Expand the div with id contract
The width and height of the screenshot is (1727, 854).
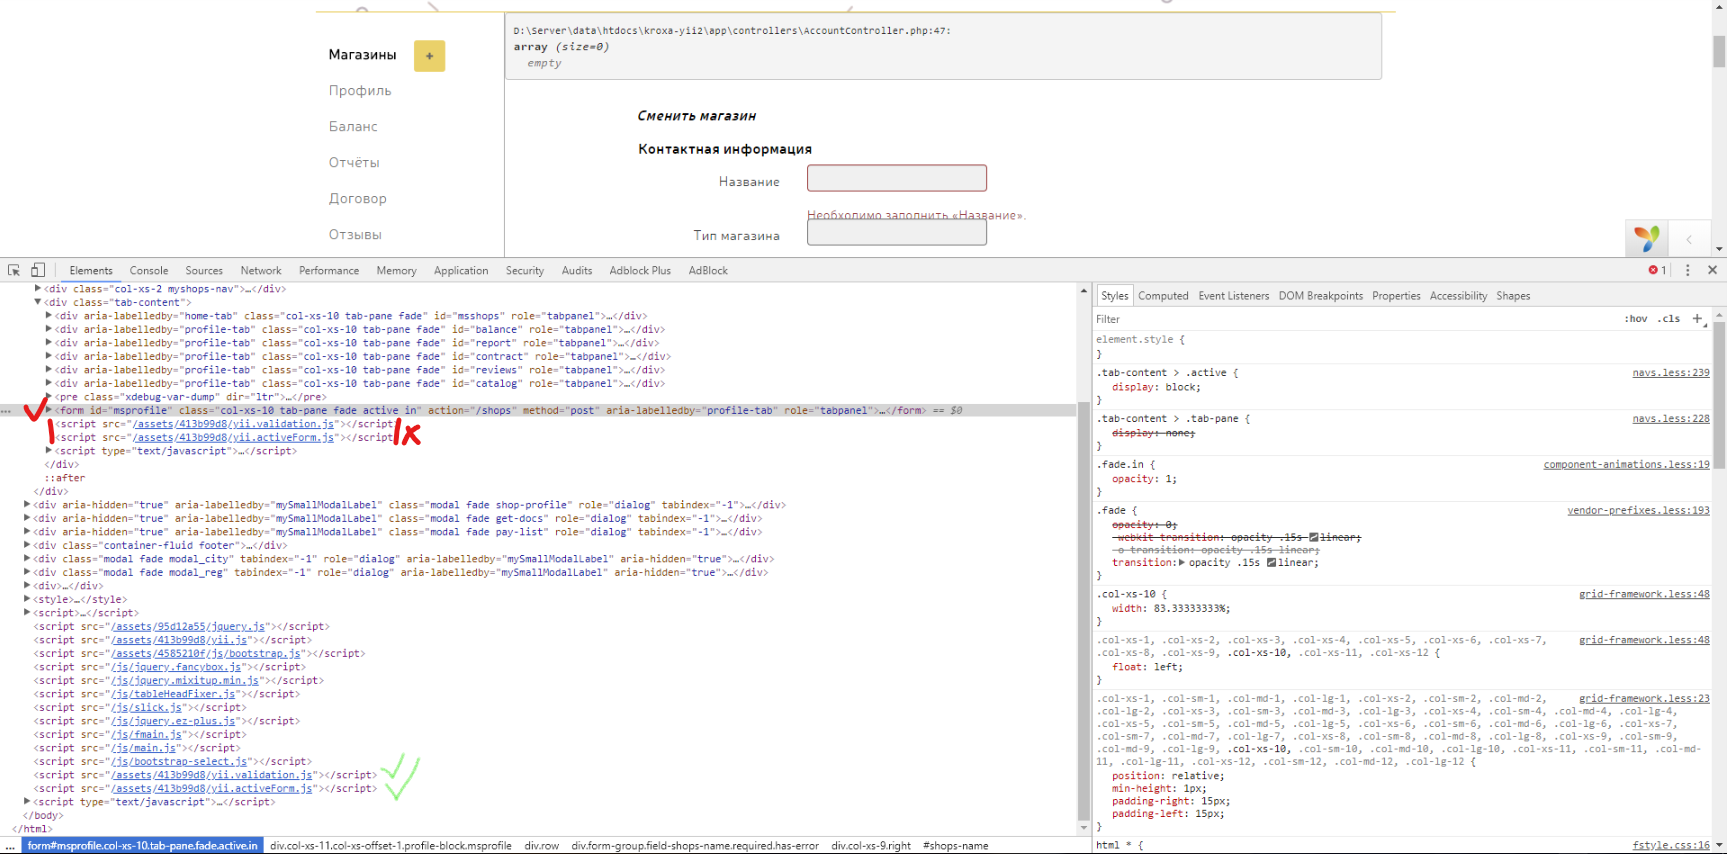(x=48, y=356)
